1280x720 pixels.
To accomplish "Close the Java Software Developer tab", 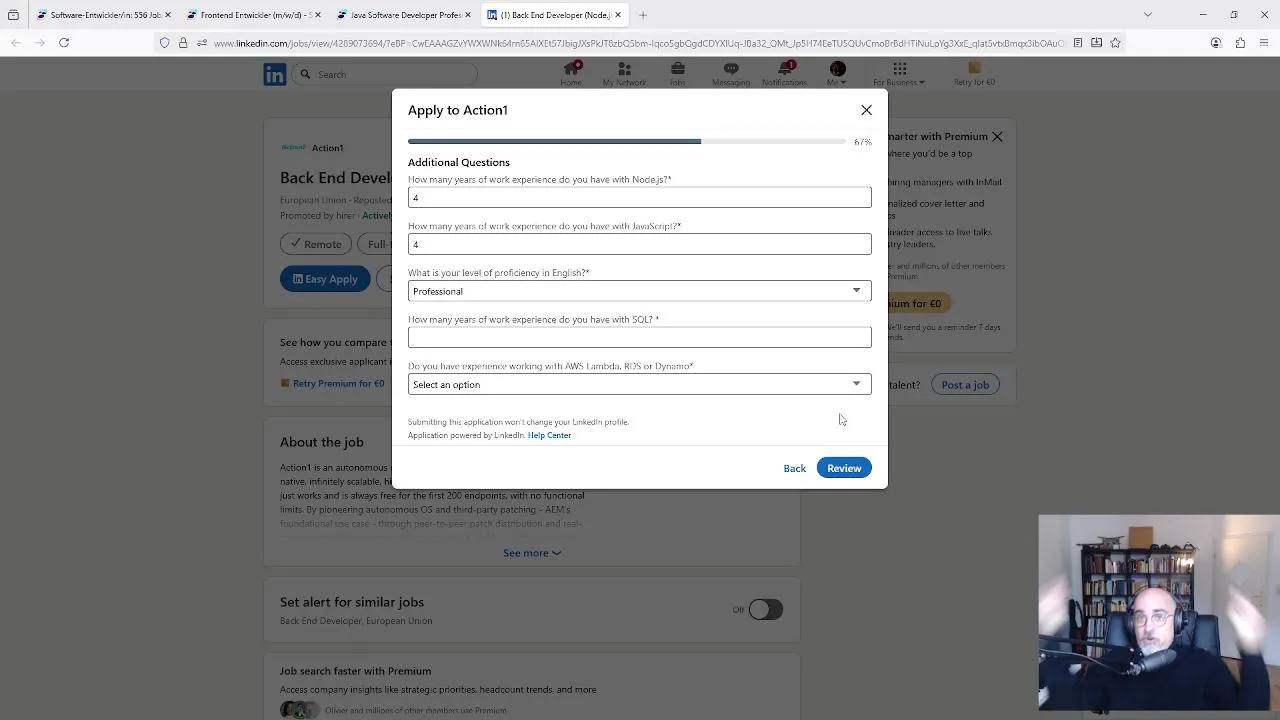I will [468, 15].
